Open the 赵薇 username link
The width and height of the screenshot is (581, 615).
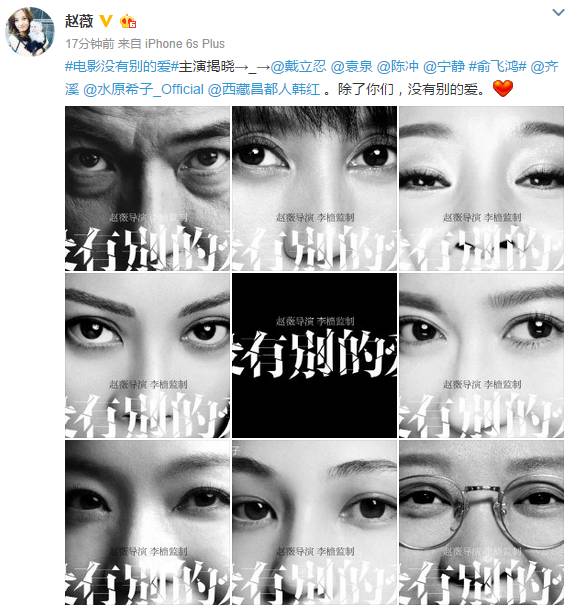click(x=79, y=21)
